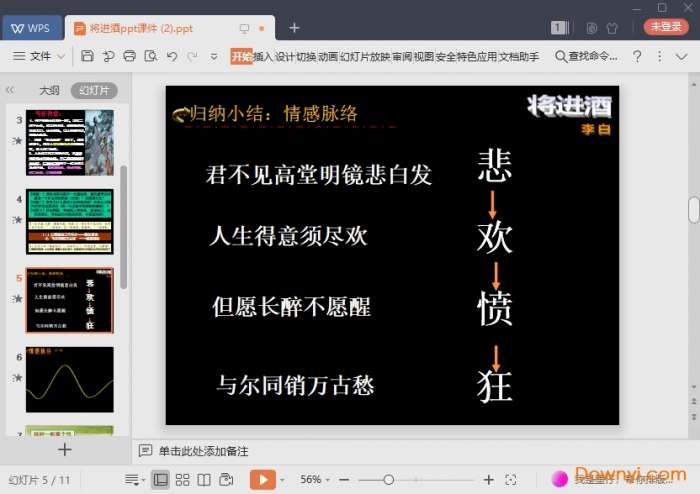Click the clipboard-style icon before play button
Screen dimensions: 700x494
click(x=226, y=480)
